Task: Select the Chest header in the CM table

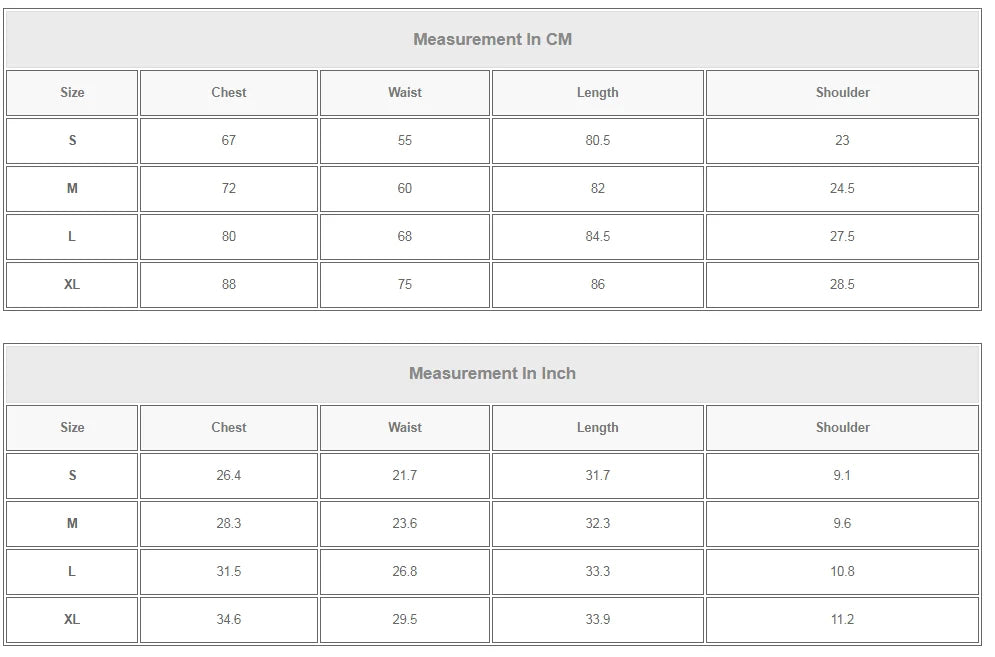Action: pos(229,93)
